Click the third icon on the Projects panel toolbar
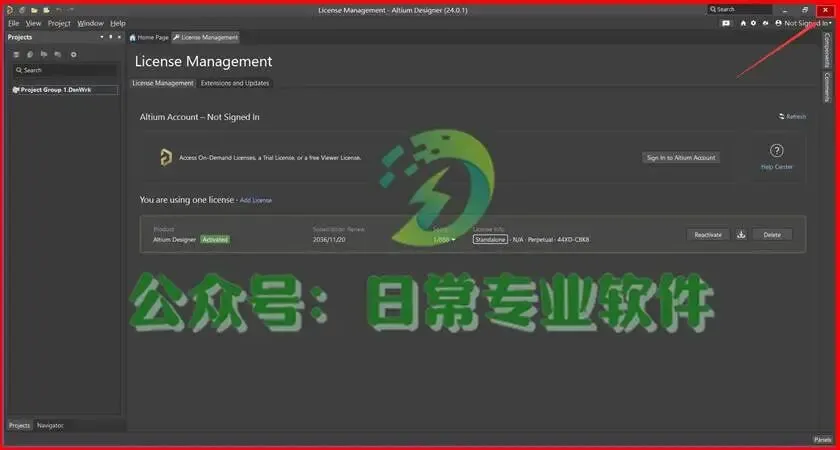This screenshot has width=840, height=450. click(x=44, y=54)
